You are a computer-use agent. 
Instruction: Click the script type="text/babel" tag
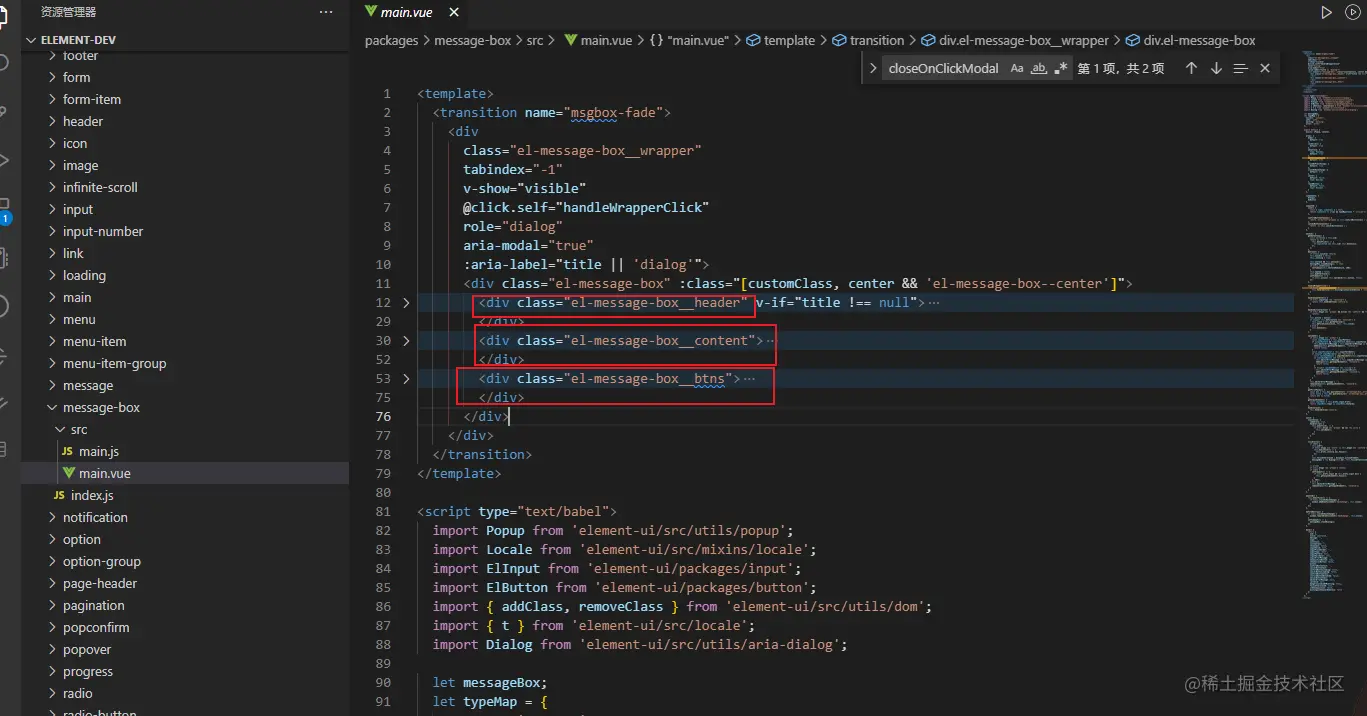pos(517,511)
